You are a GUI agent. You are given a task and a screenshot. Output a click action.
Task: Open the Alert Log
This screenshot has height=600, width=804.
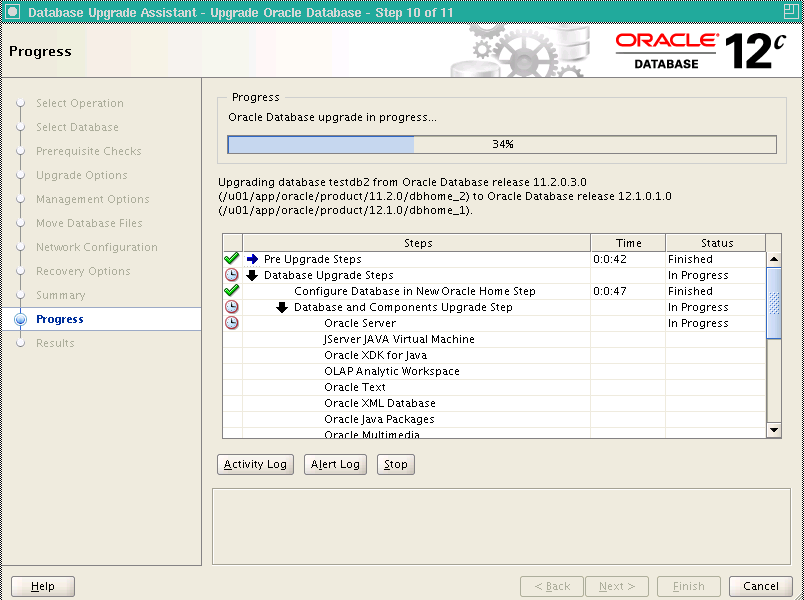pos(335,464)
